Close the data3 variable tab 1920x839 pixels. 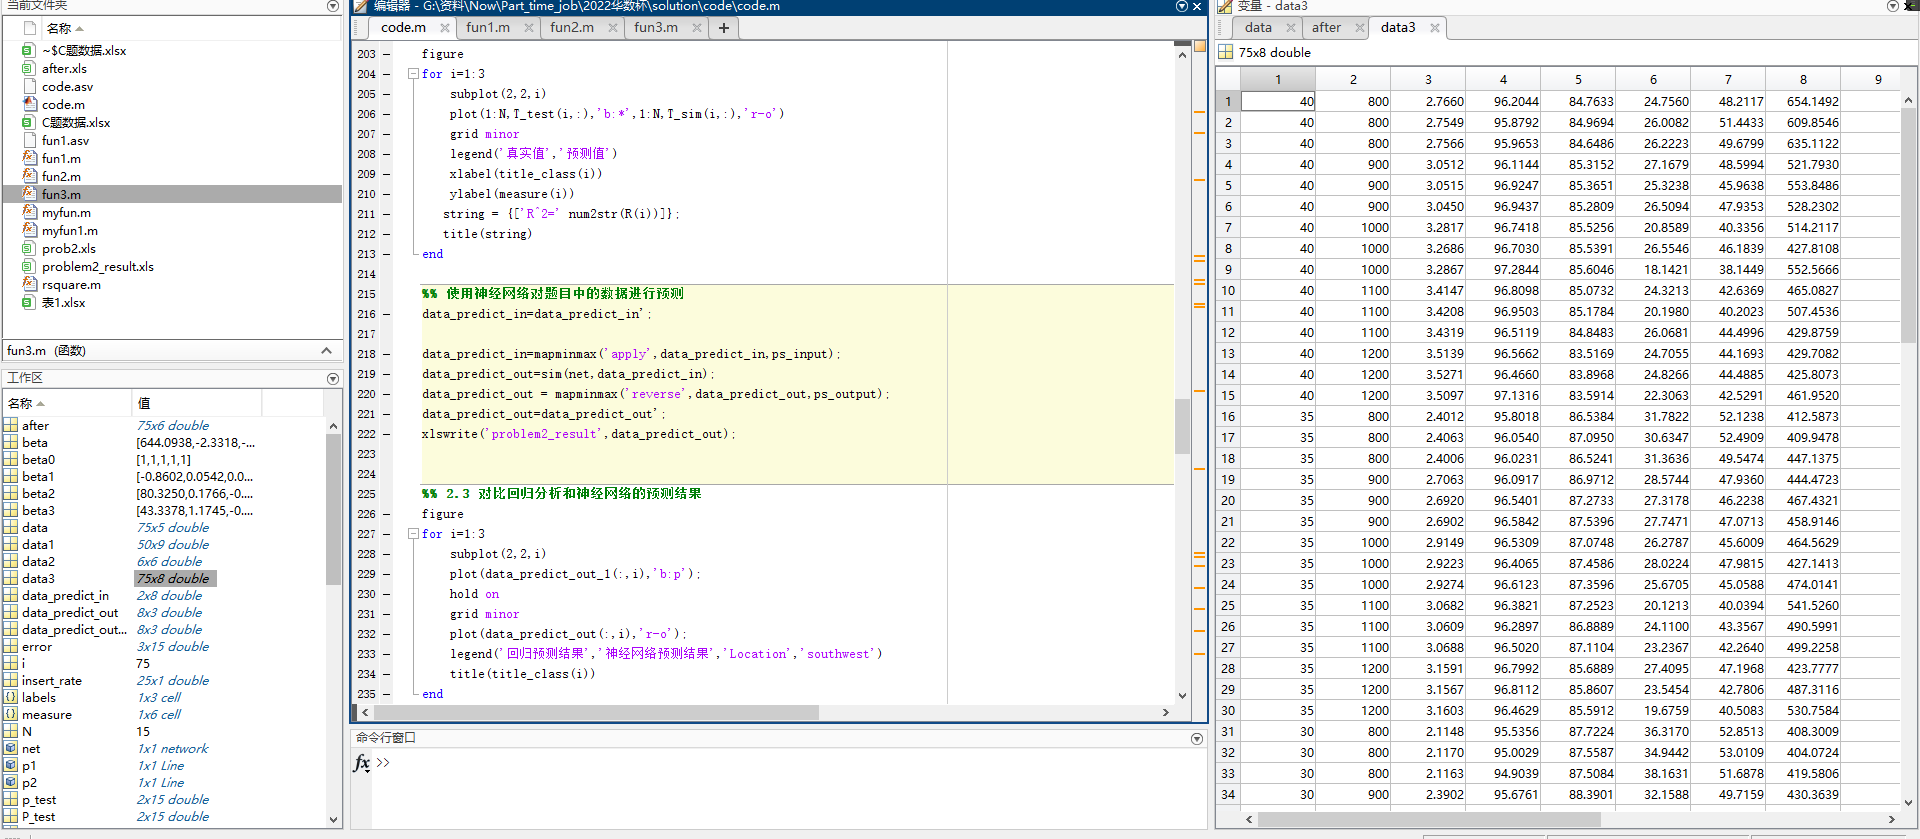[1435, 28]
